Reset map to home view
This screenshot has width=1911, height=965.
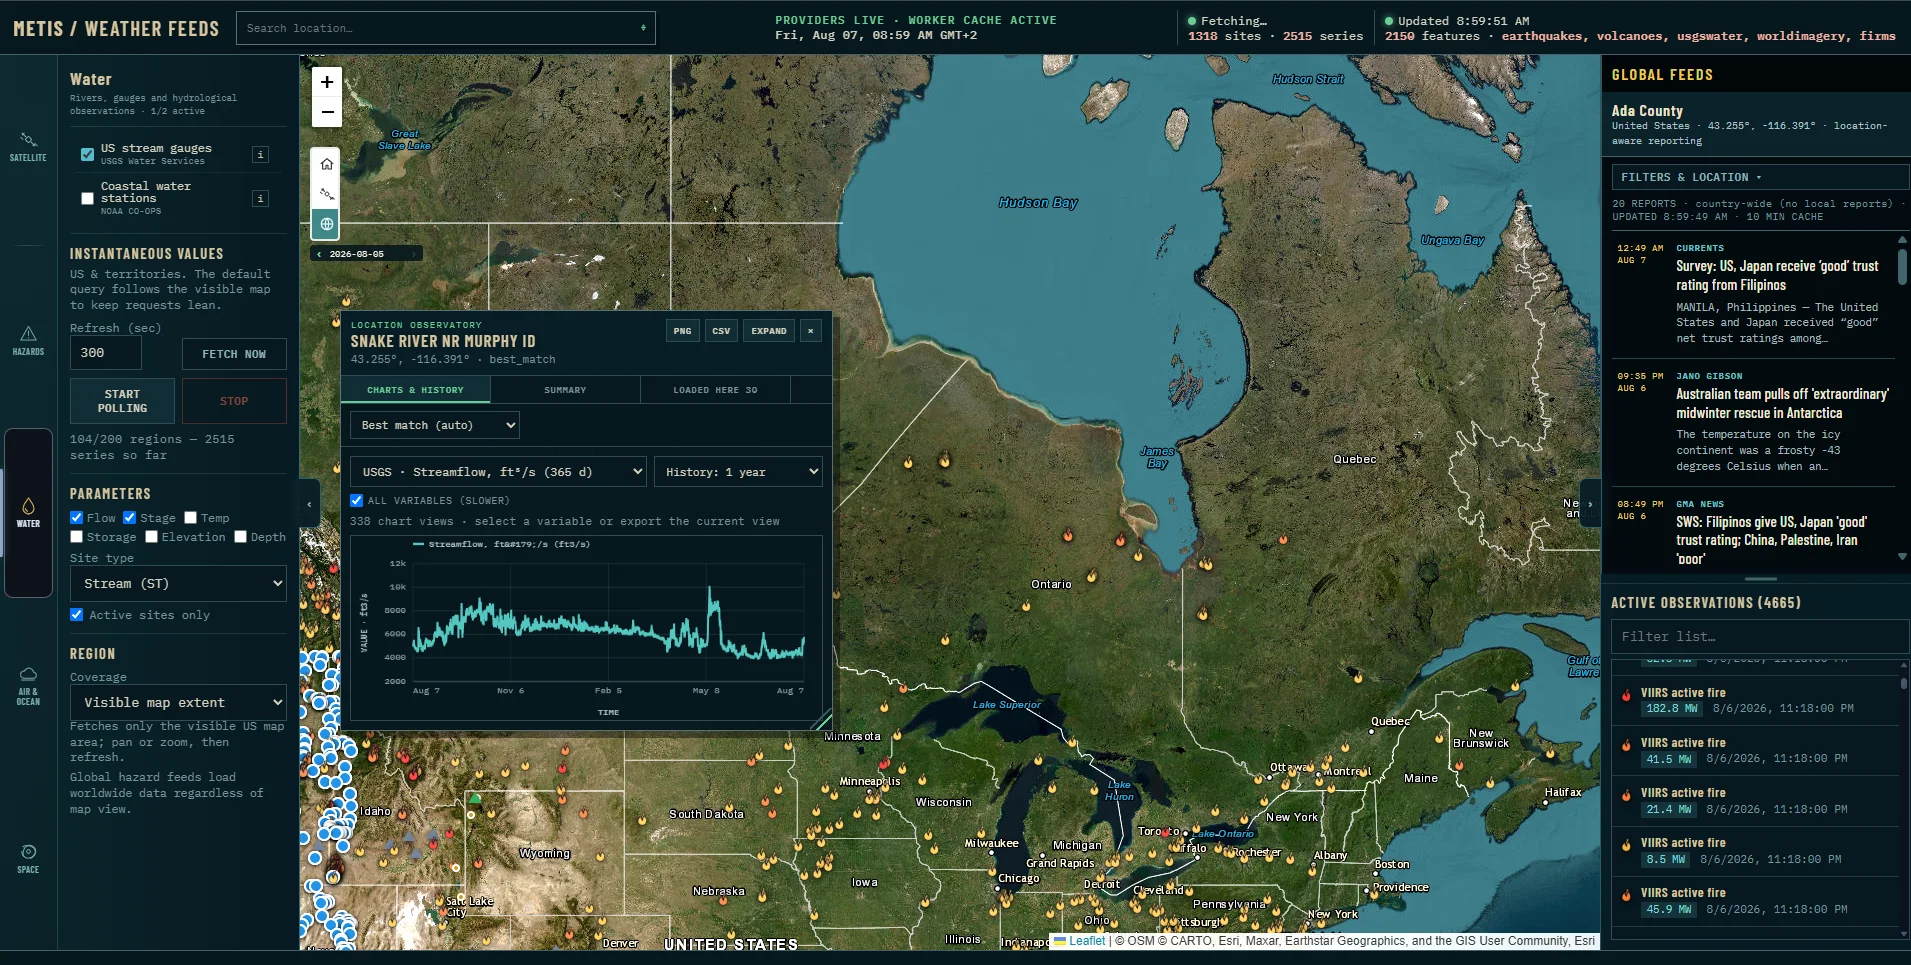tap(327, 164)
